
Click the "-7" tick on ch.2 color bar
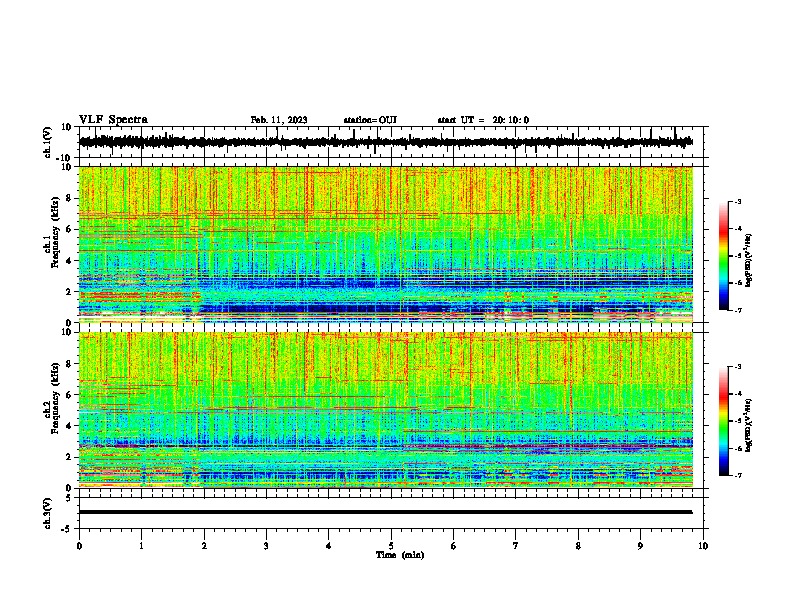click(738, 476)
